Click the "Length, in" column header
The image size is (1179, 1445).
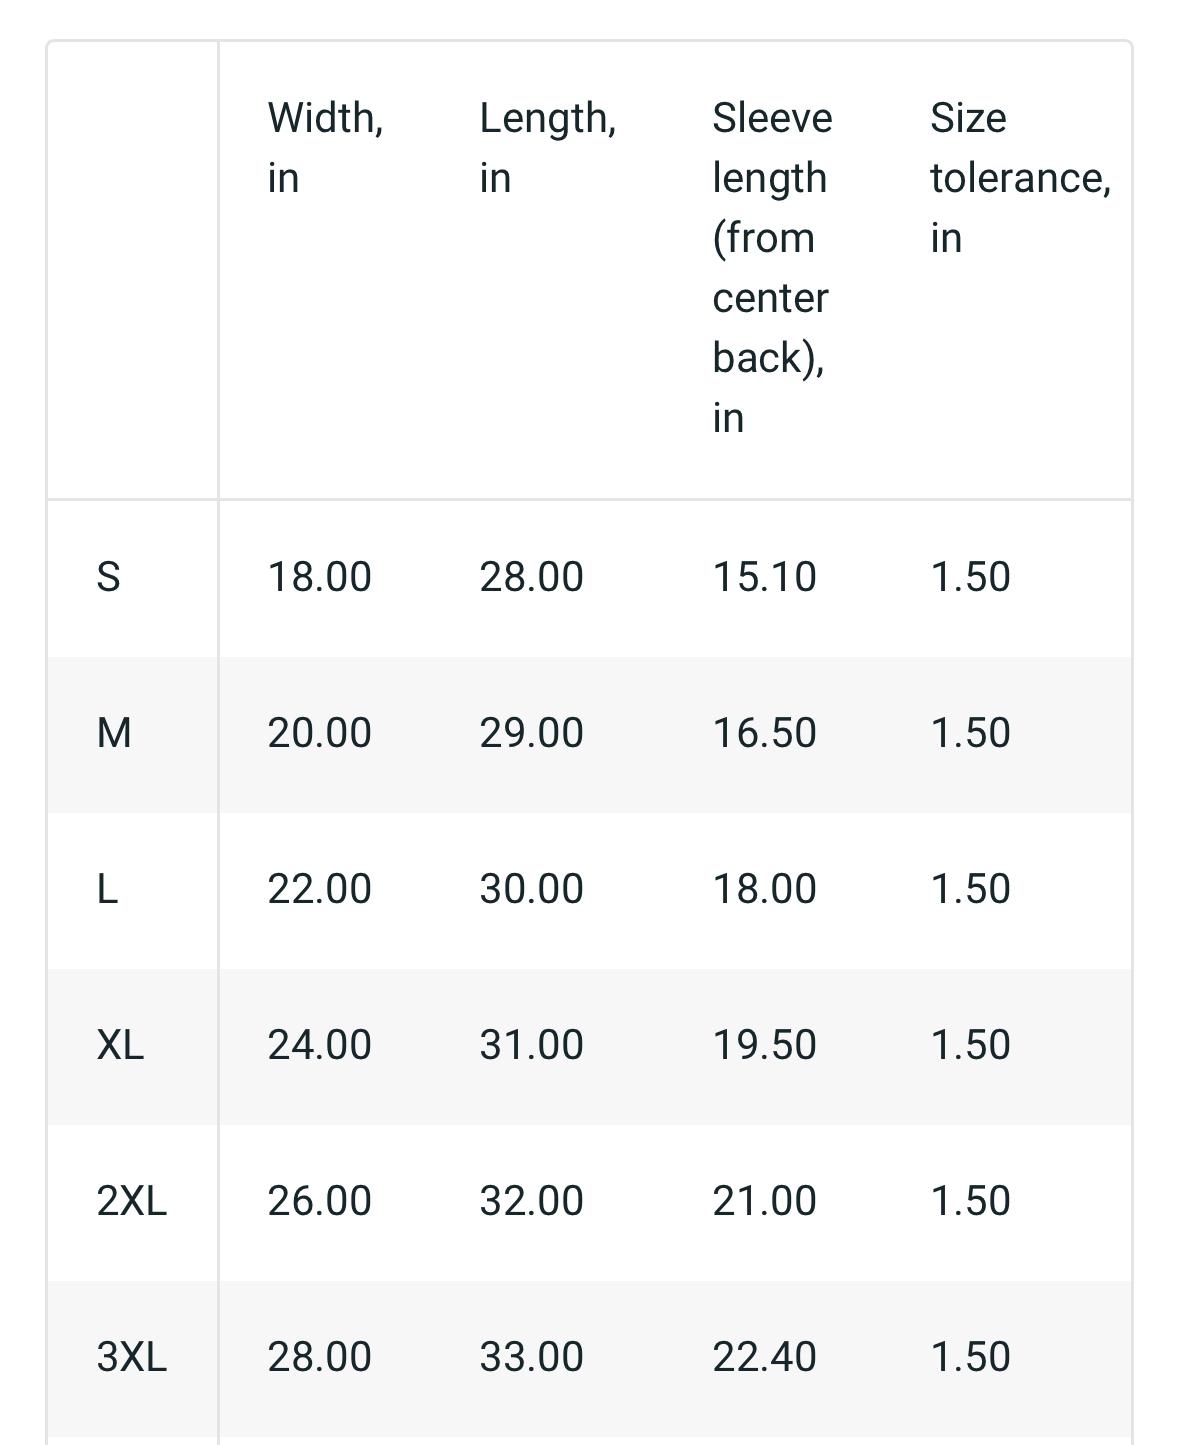click(547, 147)
